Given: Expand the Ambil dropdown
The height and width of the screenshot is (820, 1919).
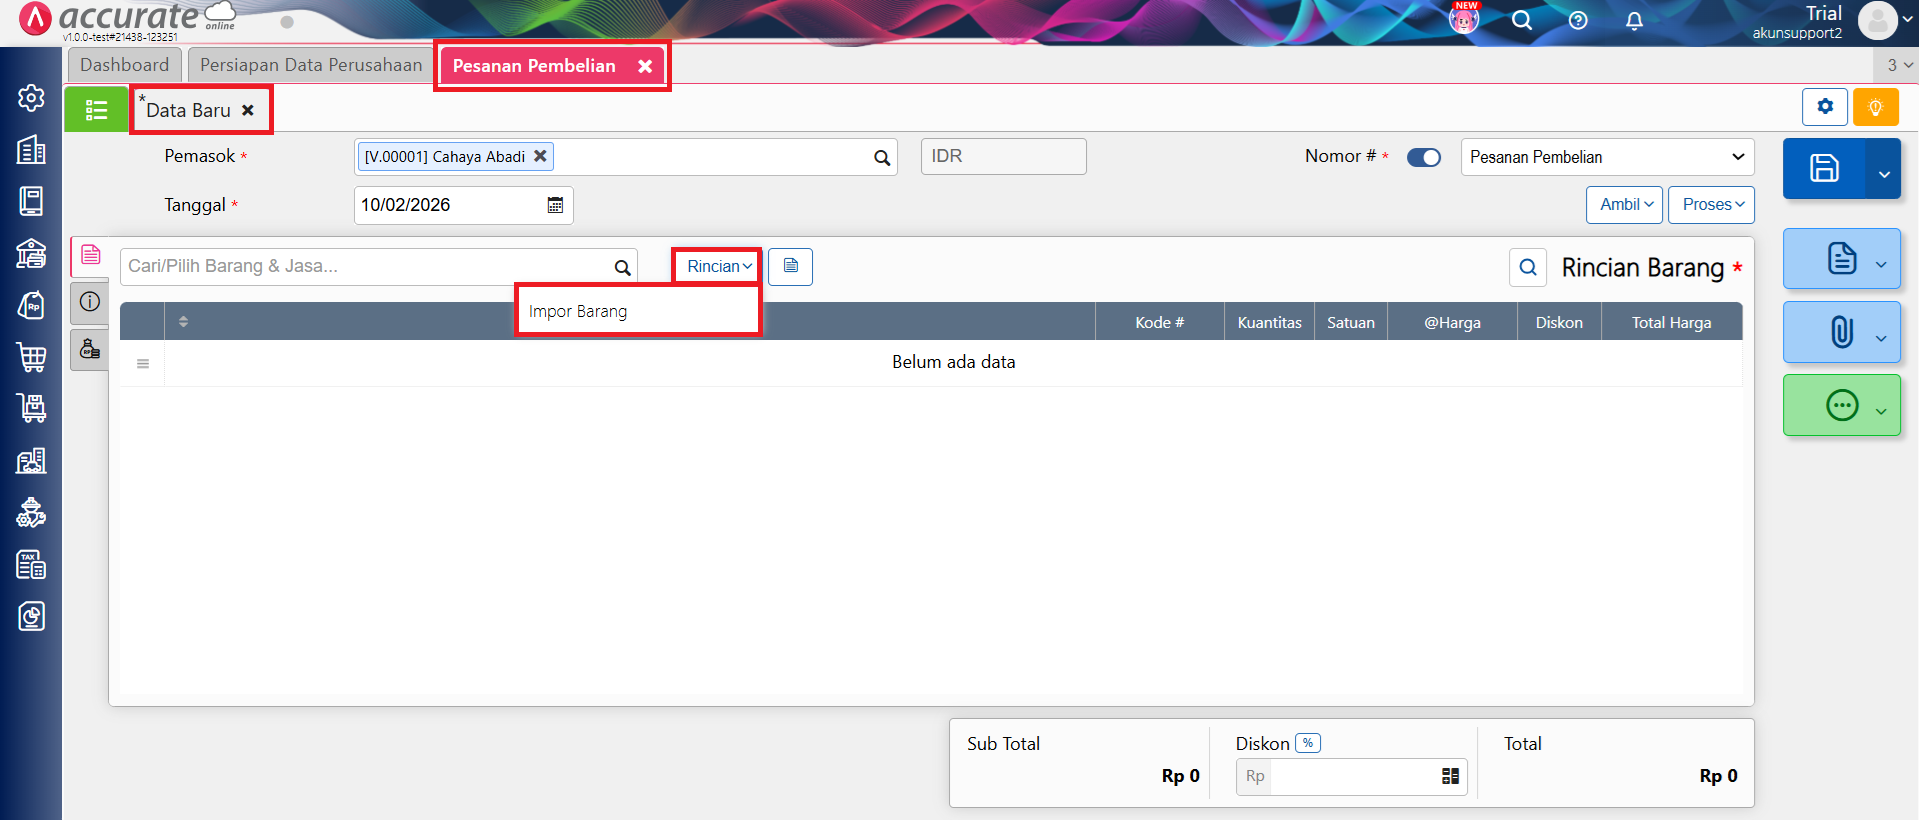Looking at the screenshot, I should click(x=1624, y=205).
